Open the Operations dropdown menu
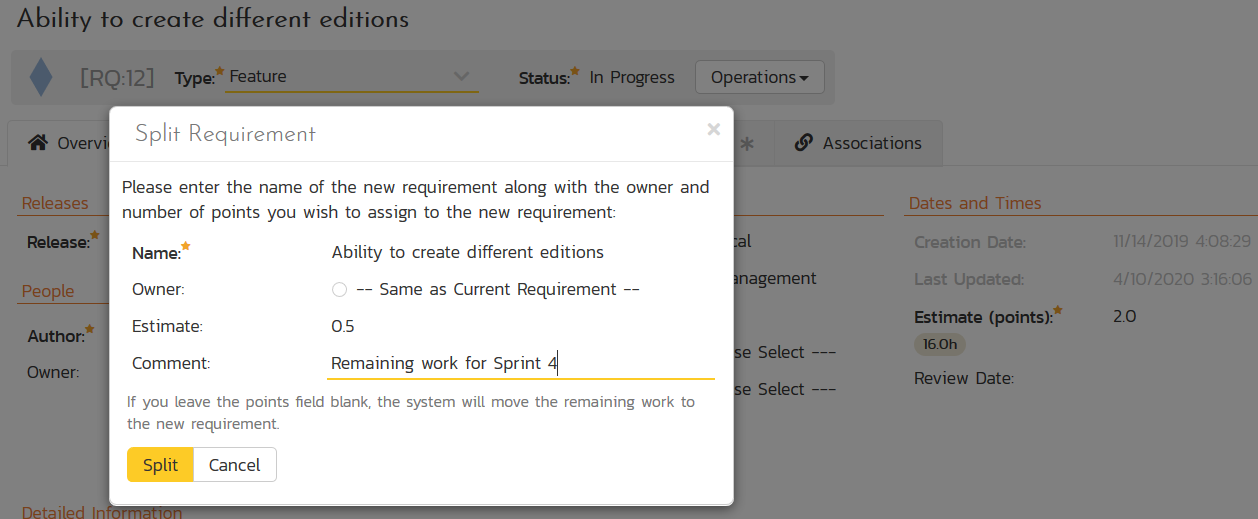 pyautogui.click(x=759, y=77)
